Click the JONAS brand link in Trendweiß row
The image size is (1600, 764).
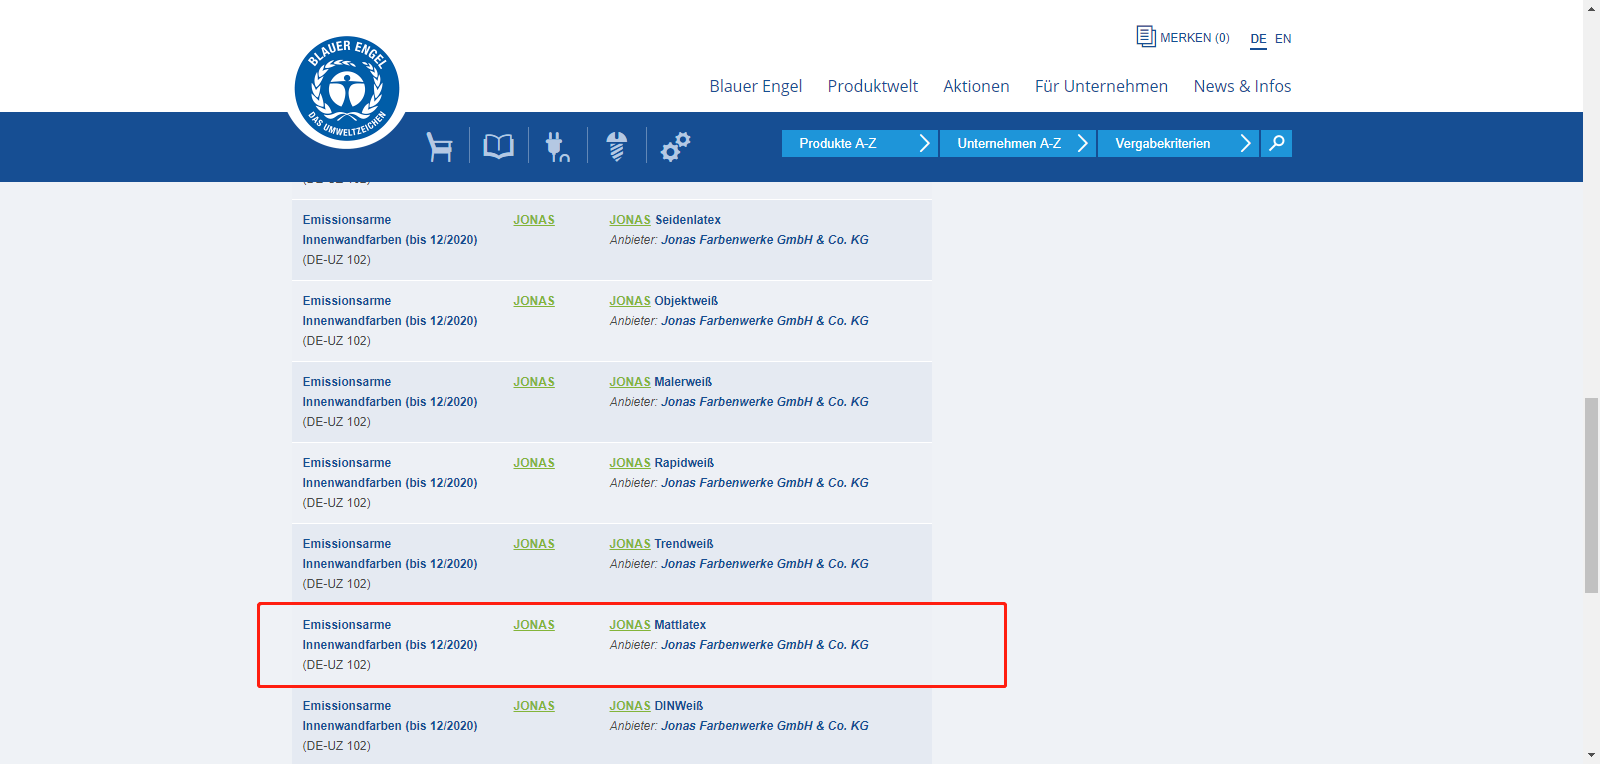click(534, 544)
